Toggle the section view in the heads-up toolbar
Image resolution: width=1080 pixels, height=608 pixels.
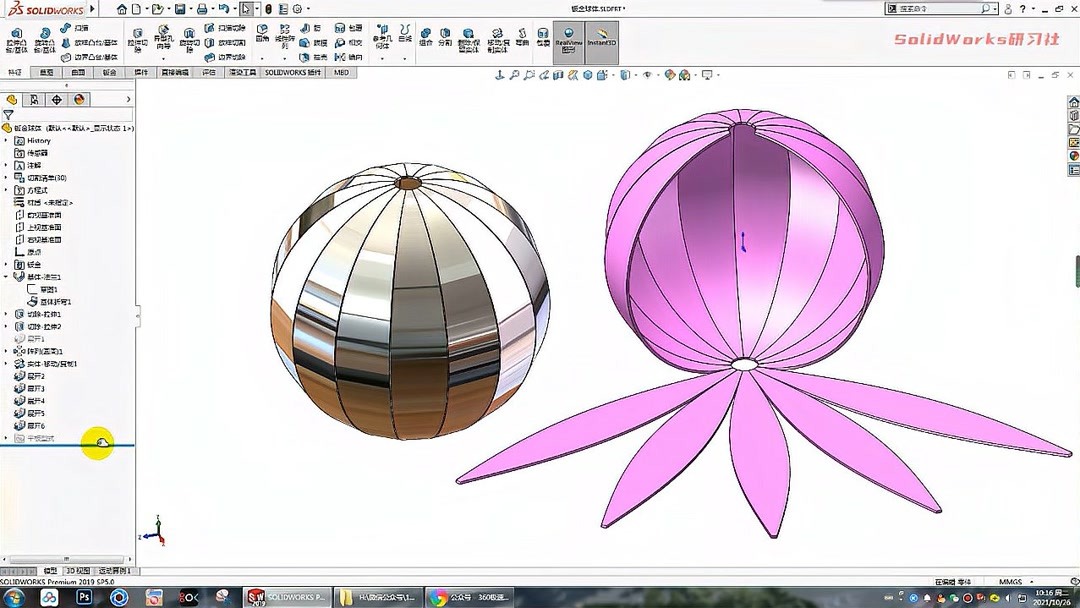pyautogui.click(x=559, y=75)
